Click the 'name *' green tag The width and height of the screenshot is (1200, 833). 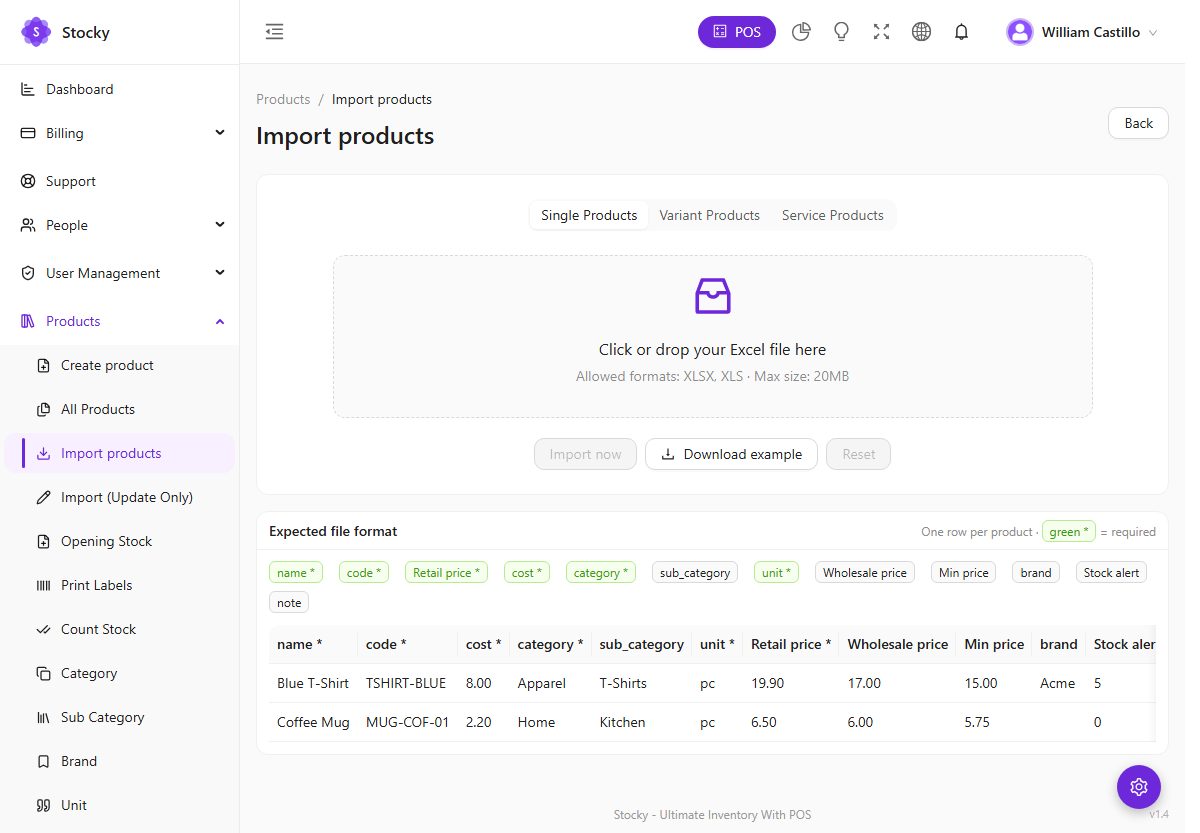[296, 573]
